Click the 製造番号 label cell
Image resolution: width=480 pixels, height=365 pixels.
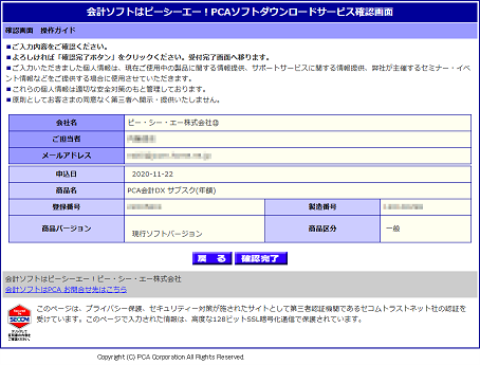322,207
